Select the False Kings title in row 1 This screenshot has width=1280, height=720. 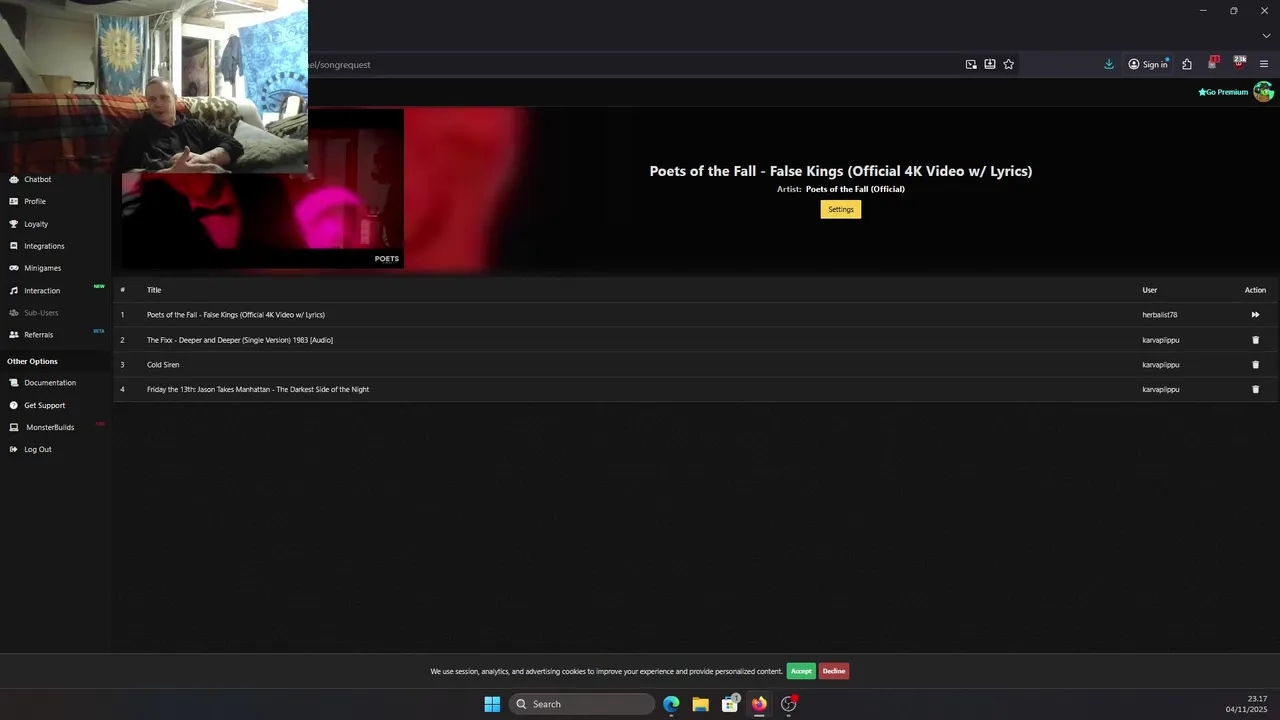coord(236,315)
